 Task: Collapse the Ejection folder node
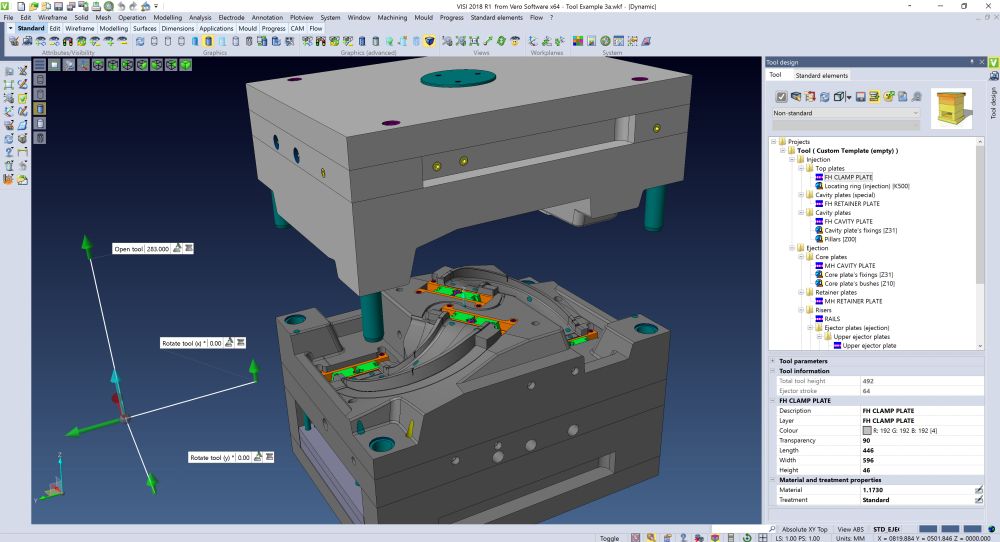pos(791,248)
